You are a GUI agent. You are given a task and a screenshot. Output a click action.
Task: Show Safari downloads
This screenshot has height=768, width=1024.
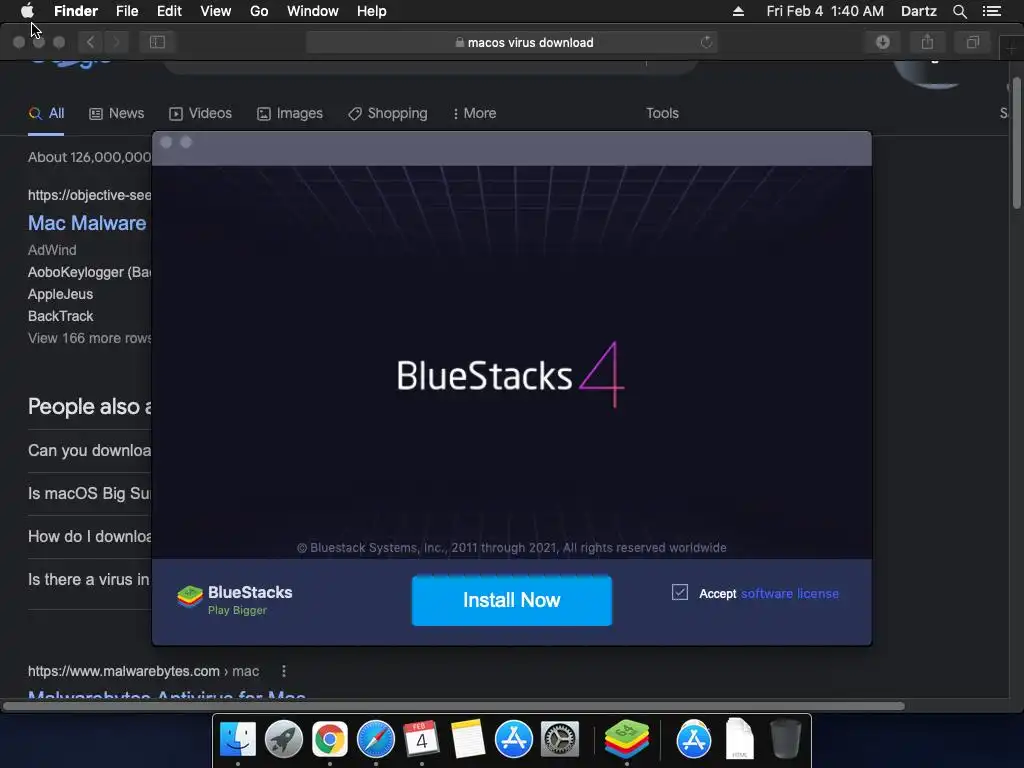coord(883,42)
